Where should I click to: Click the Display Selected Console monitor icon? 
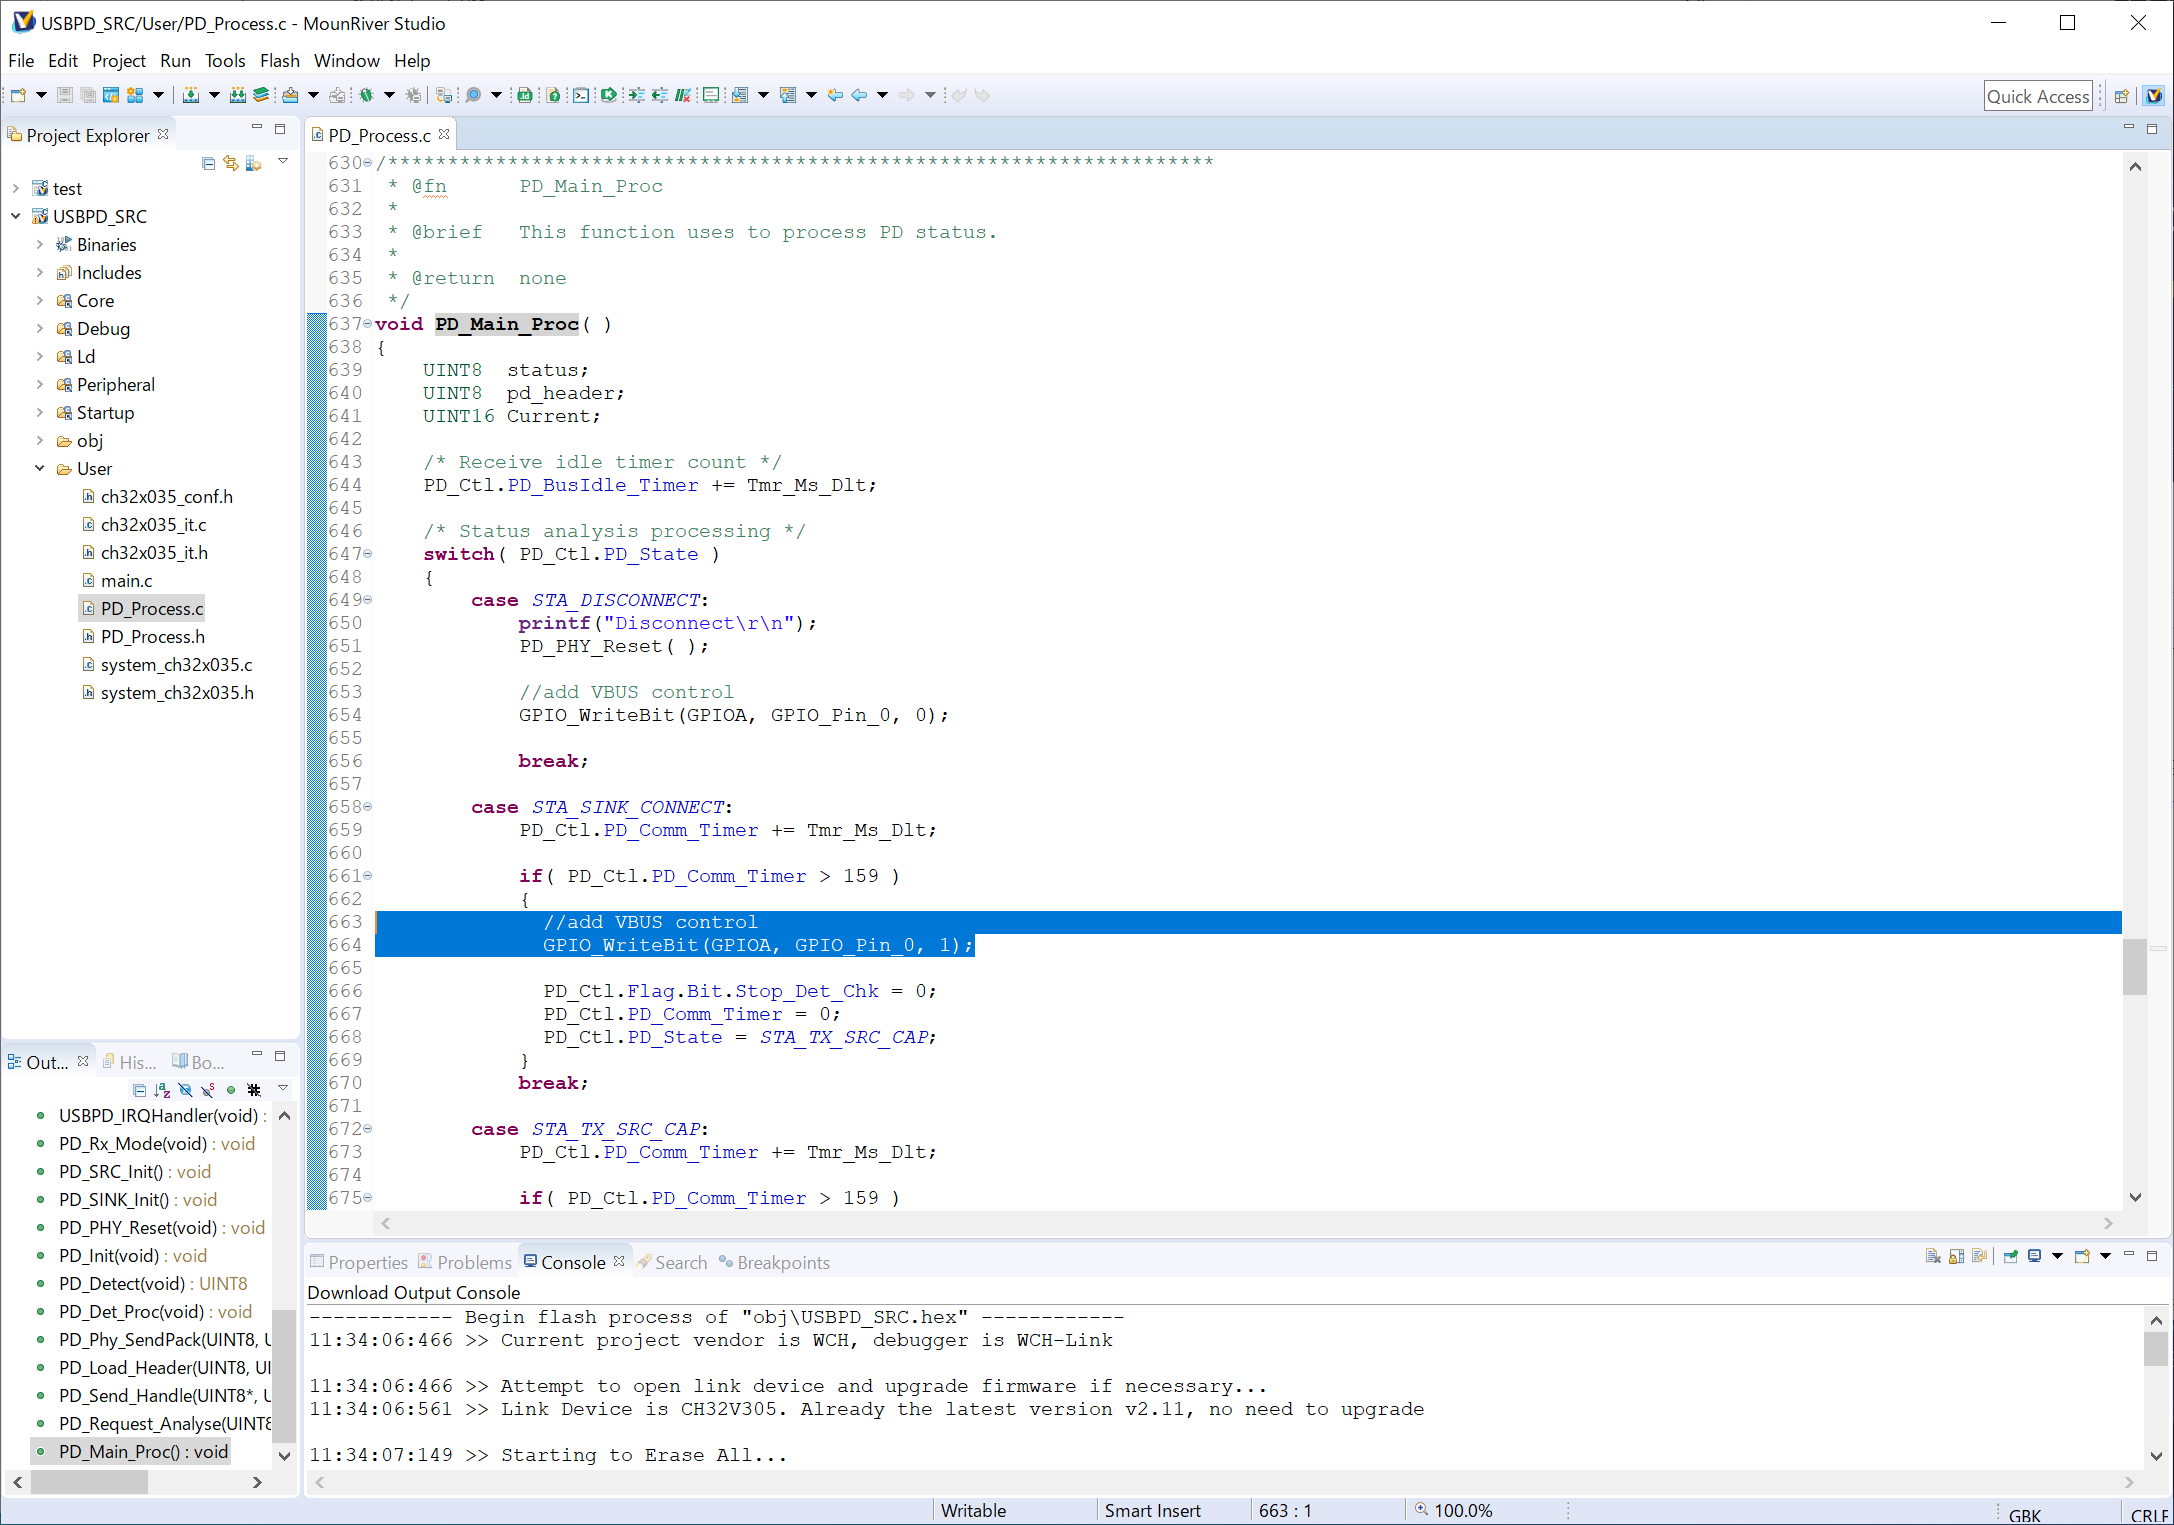(x=2034, y=1256)
